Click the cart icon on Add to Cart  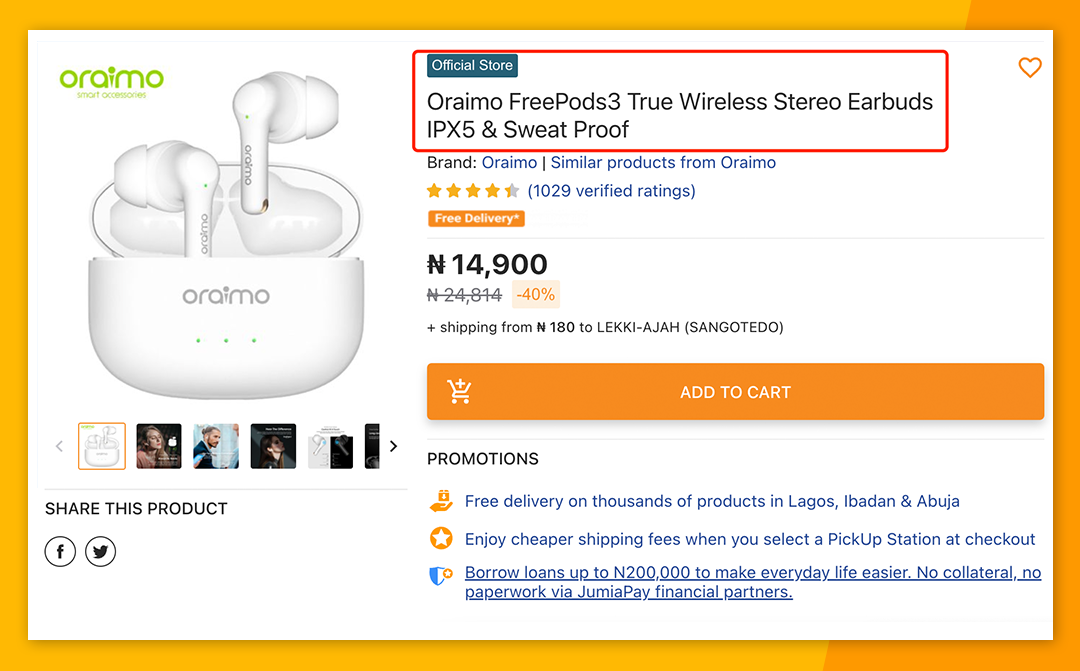pyautogui.click(x=460, y=392)
